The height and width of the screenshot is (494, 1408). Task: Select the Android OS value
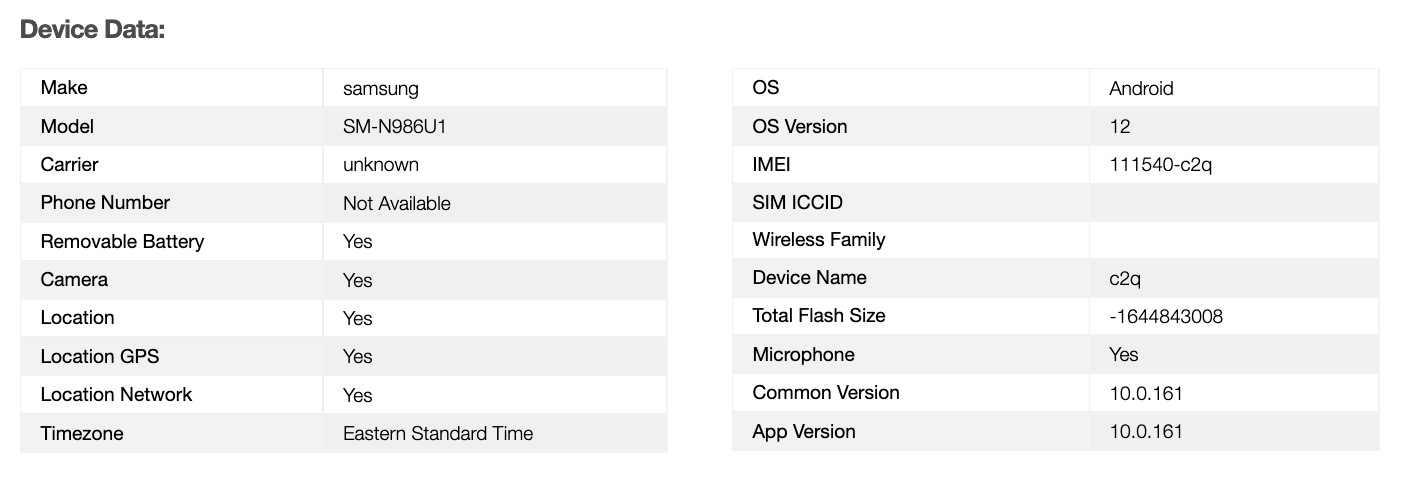tap(1141, 88)
